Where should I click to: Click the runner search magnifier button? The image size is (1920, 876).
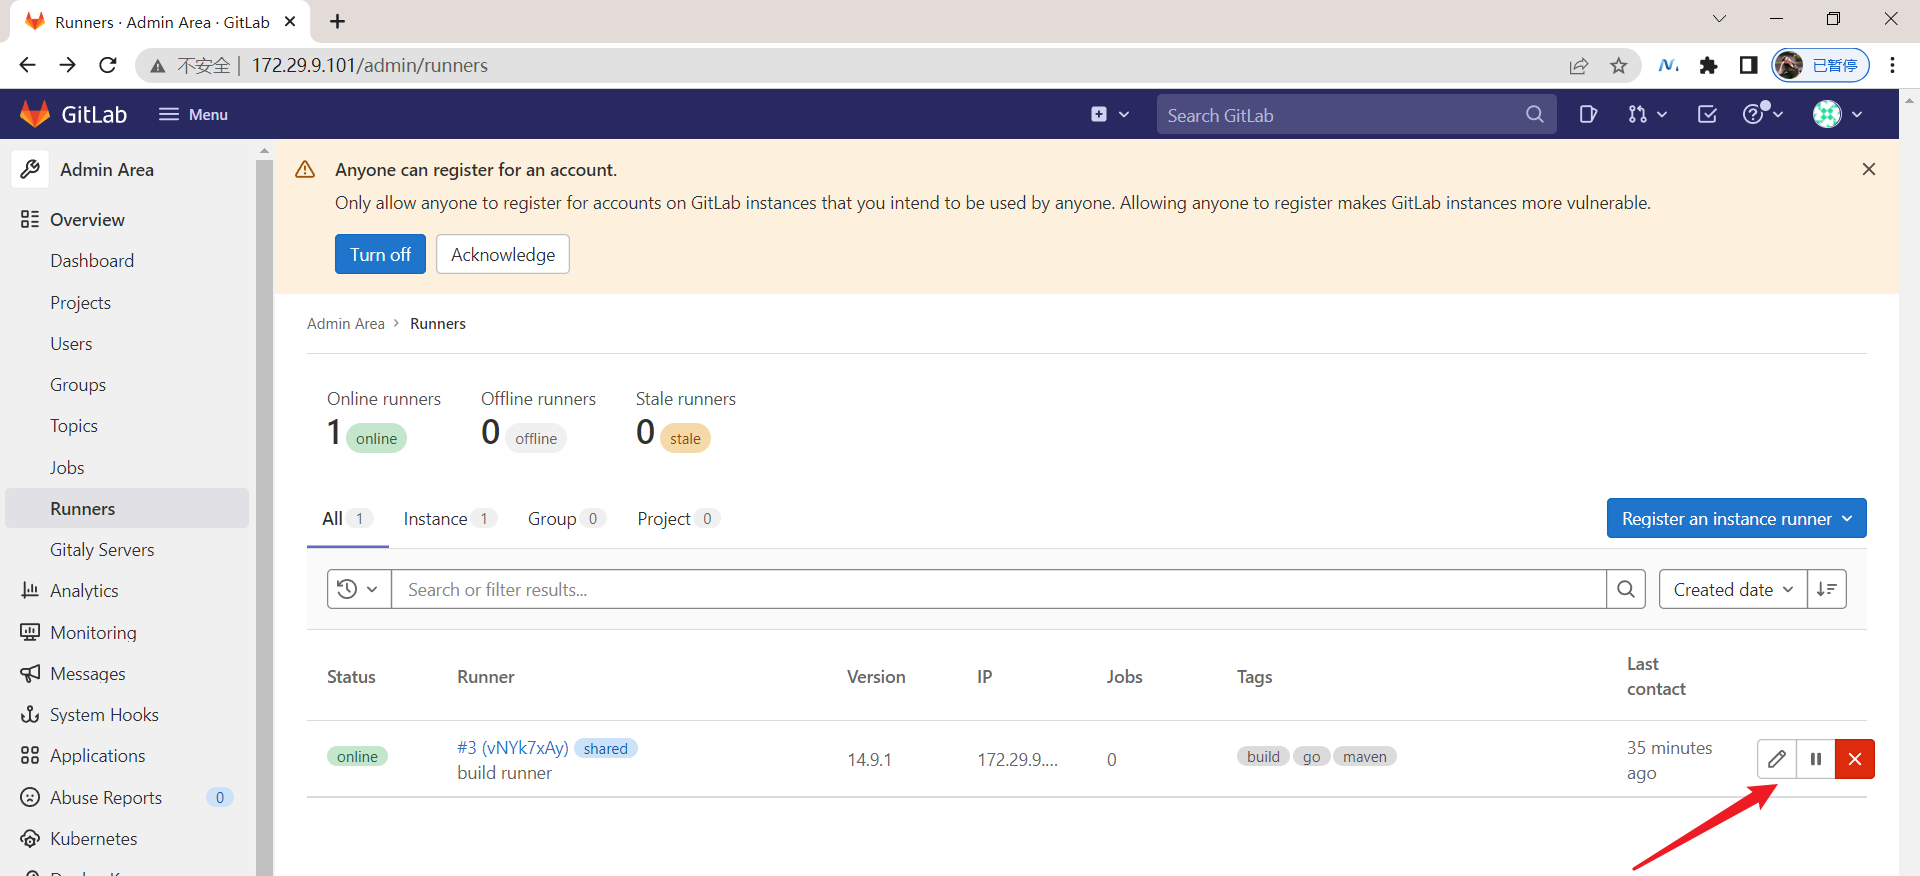tap(1626, 589)
